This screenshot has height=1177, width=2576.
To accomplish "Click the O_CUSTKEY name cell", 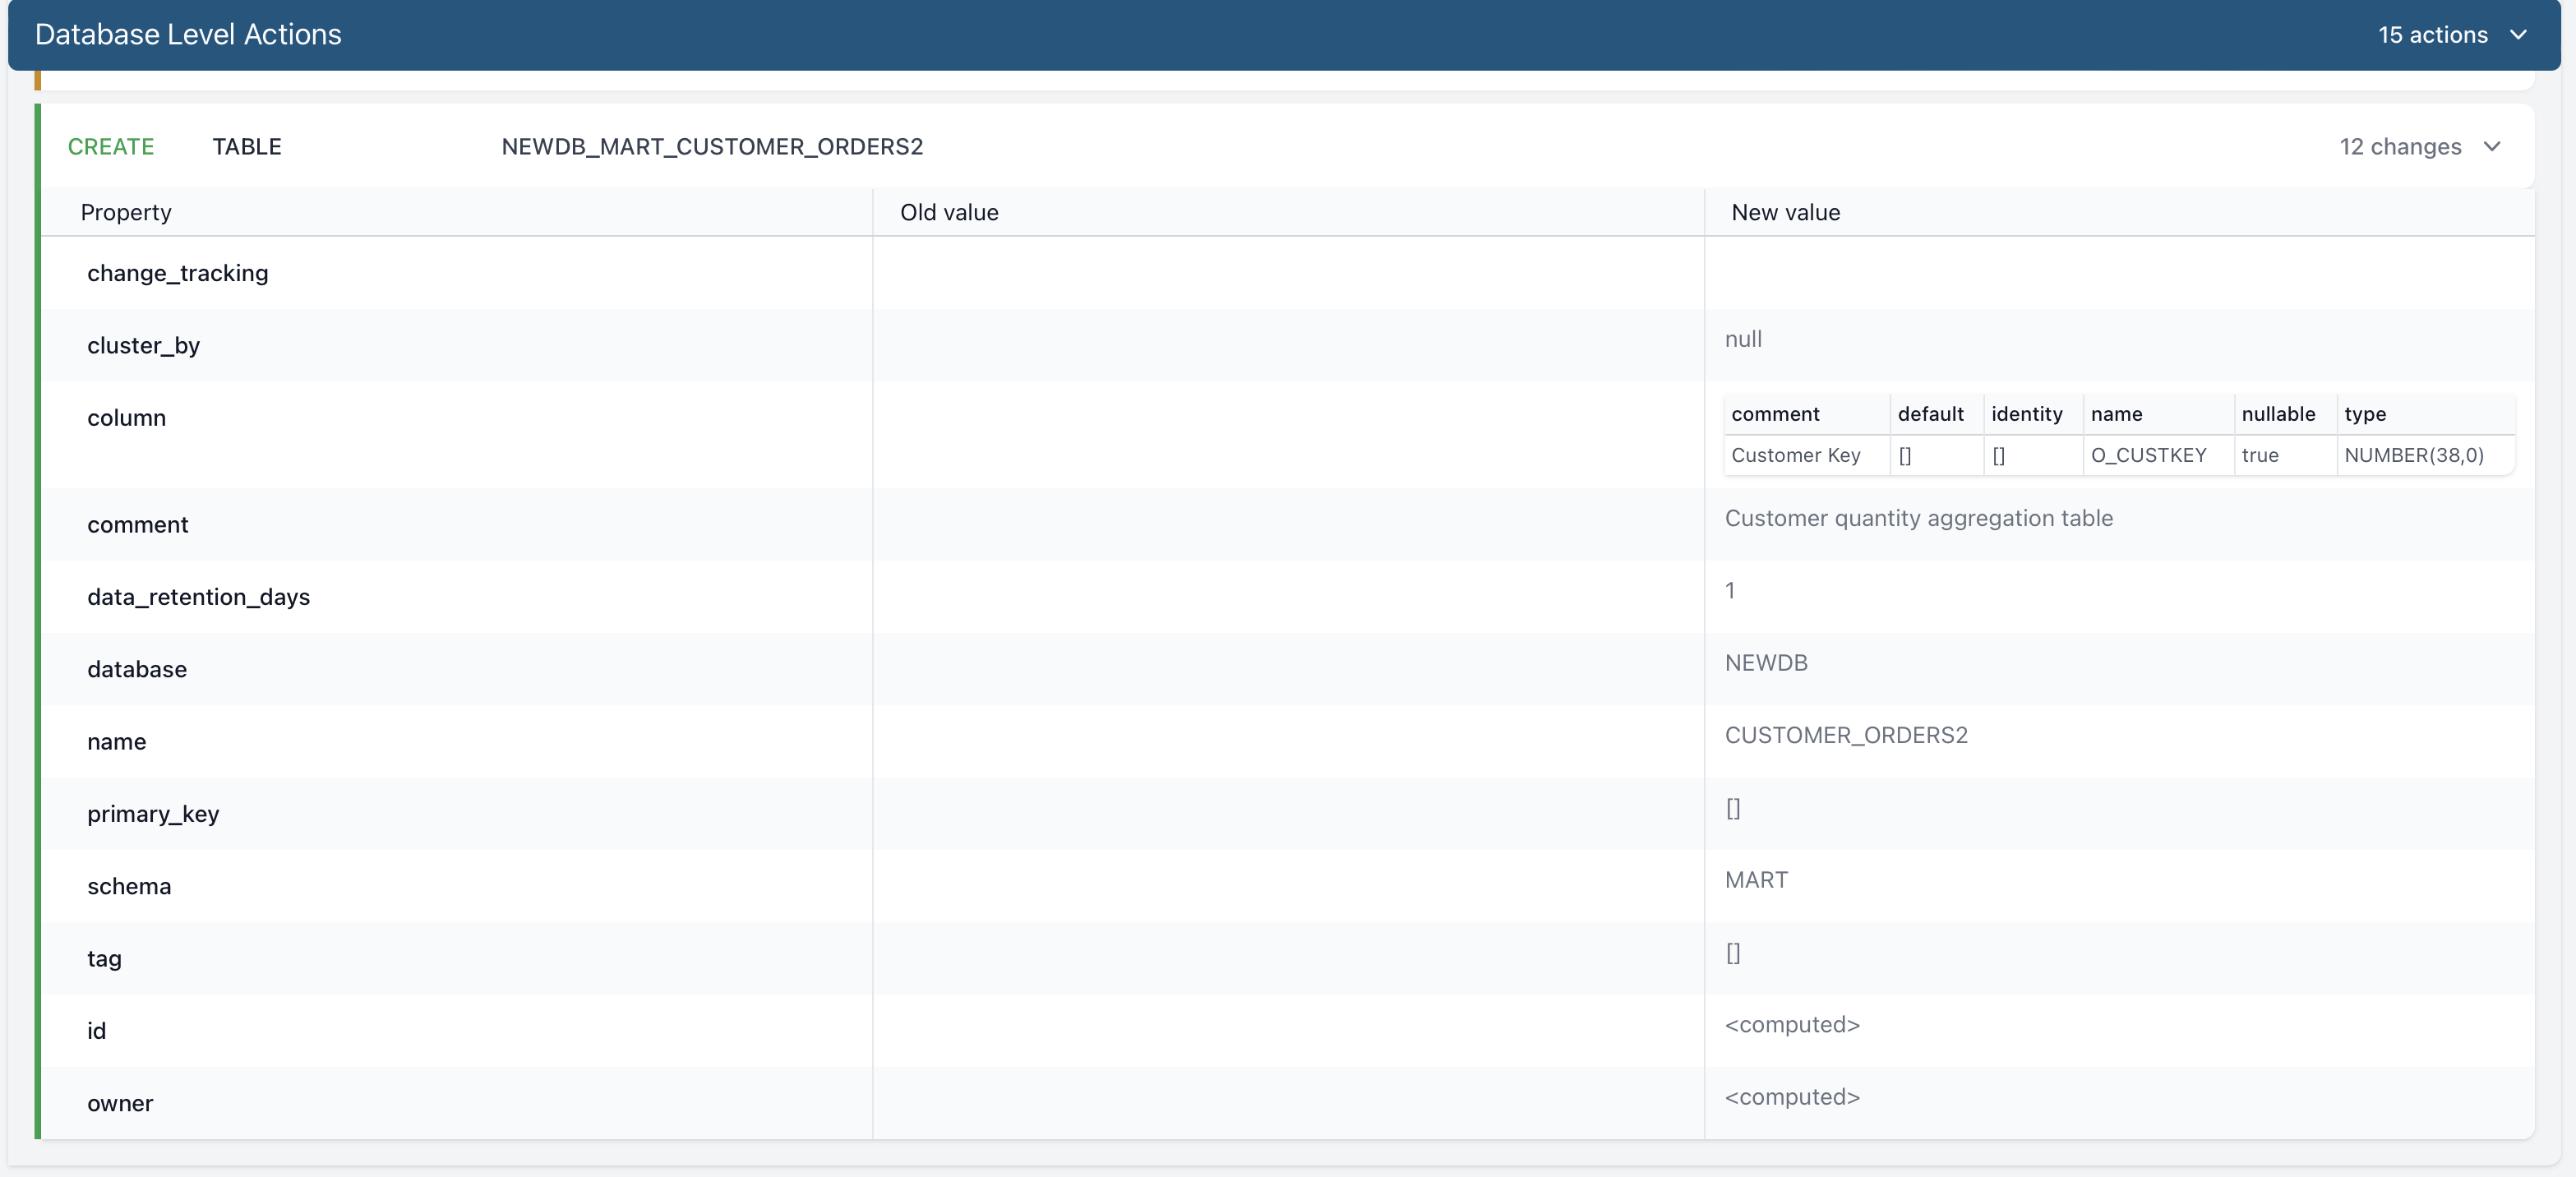I will coord(2148,455).
